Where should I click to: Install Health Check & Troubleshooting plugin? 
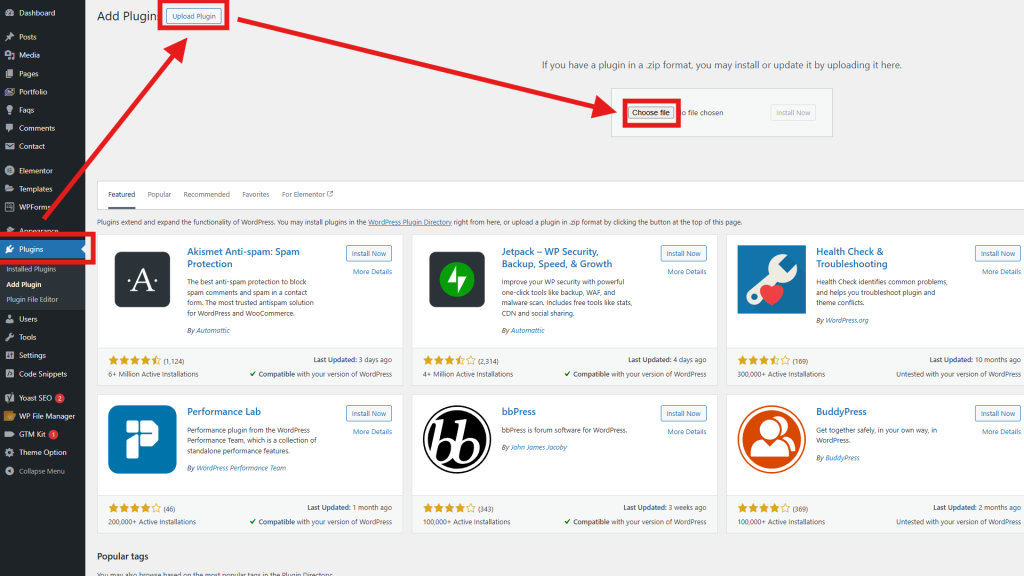pos(998,253)
